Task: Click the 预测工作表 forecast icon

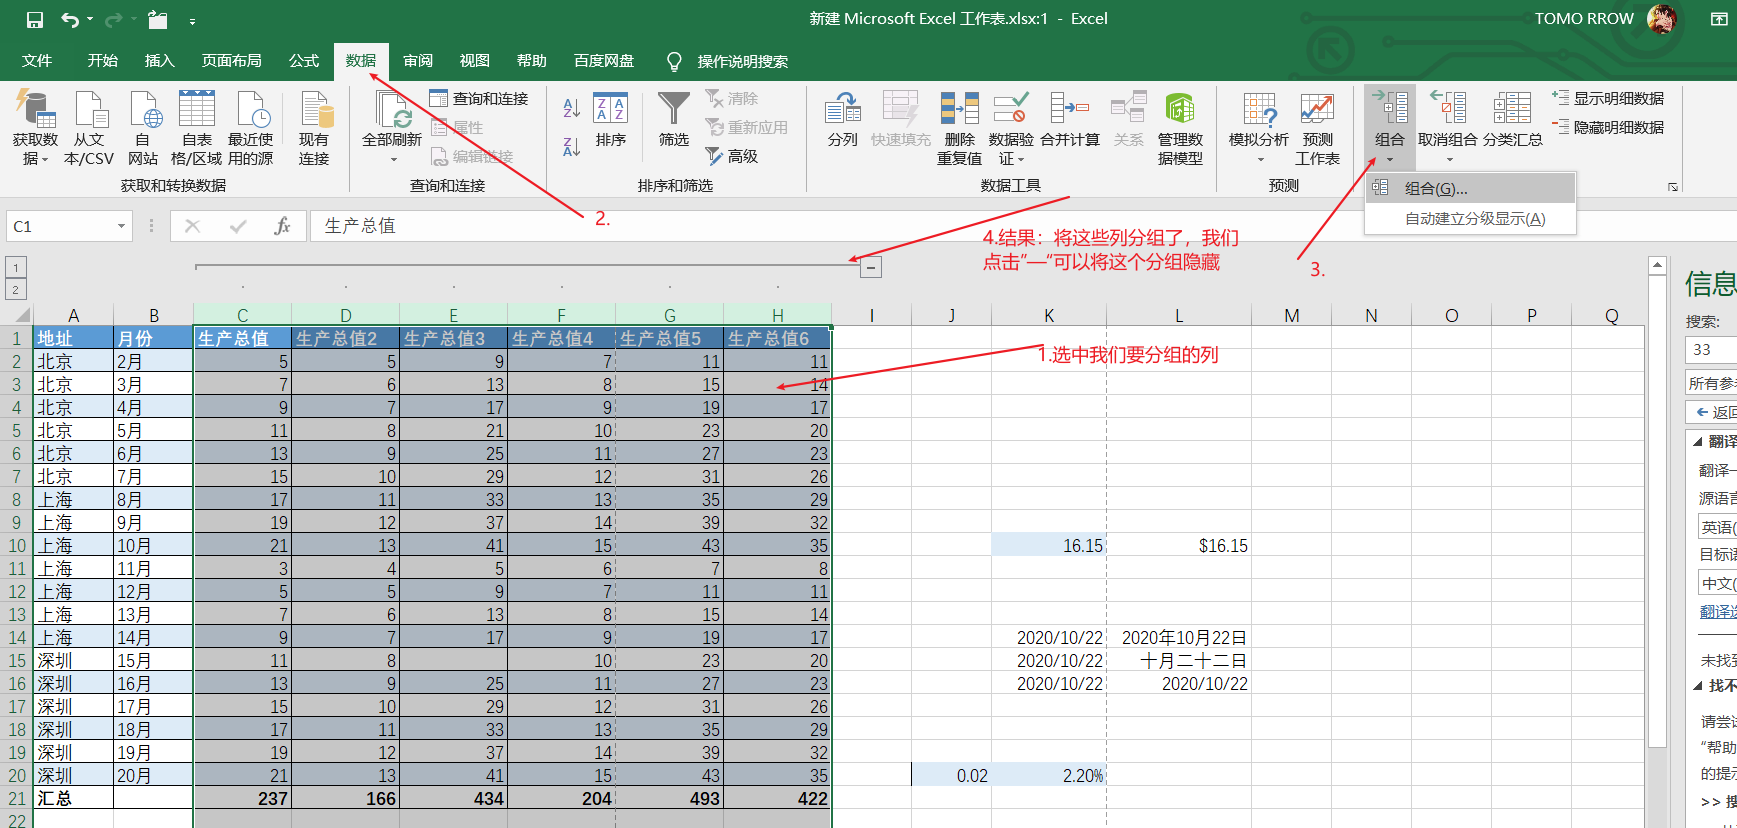Action: click(x=1317, y=128)
